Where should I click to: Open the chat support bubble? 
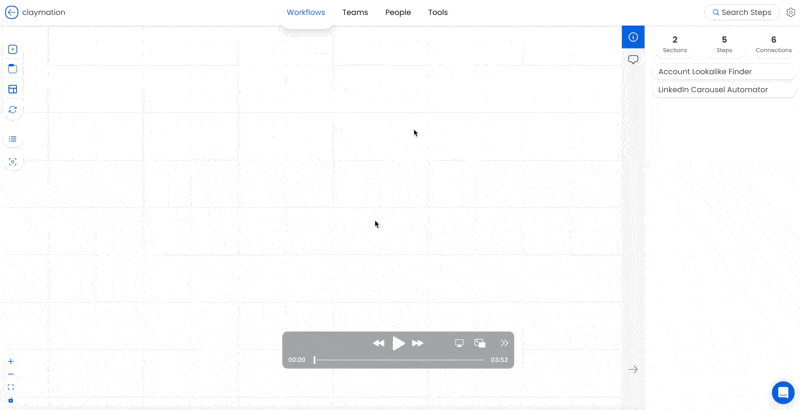click(783, 392)
